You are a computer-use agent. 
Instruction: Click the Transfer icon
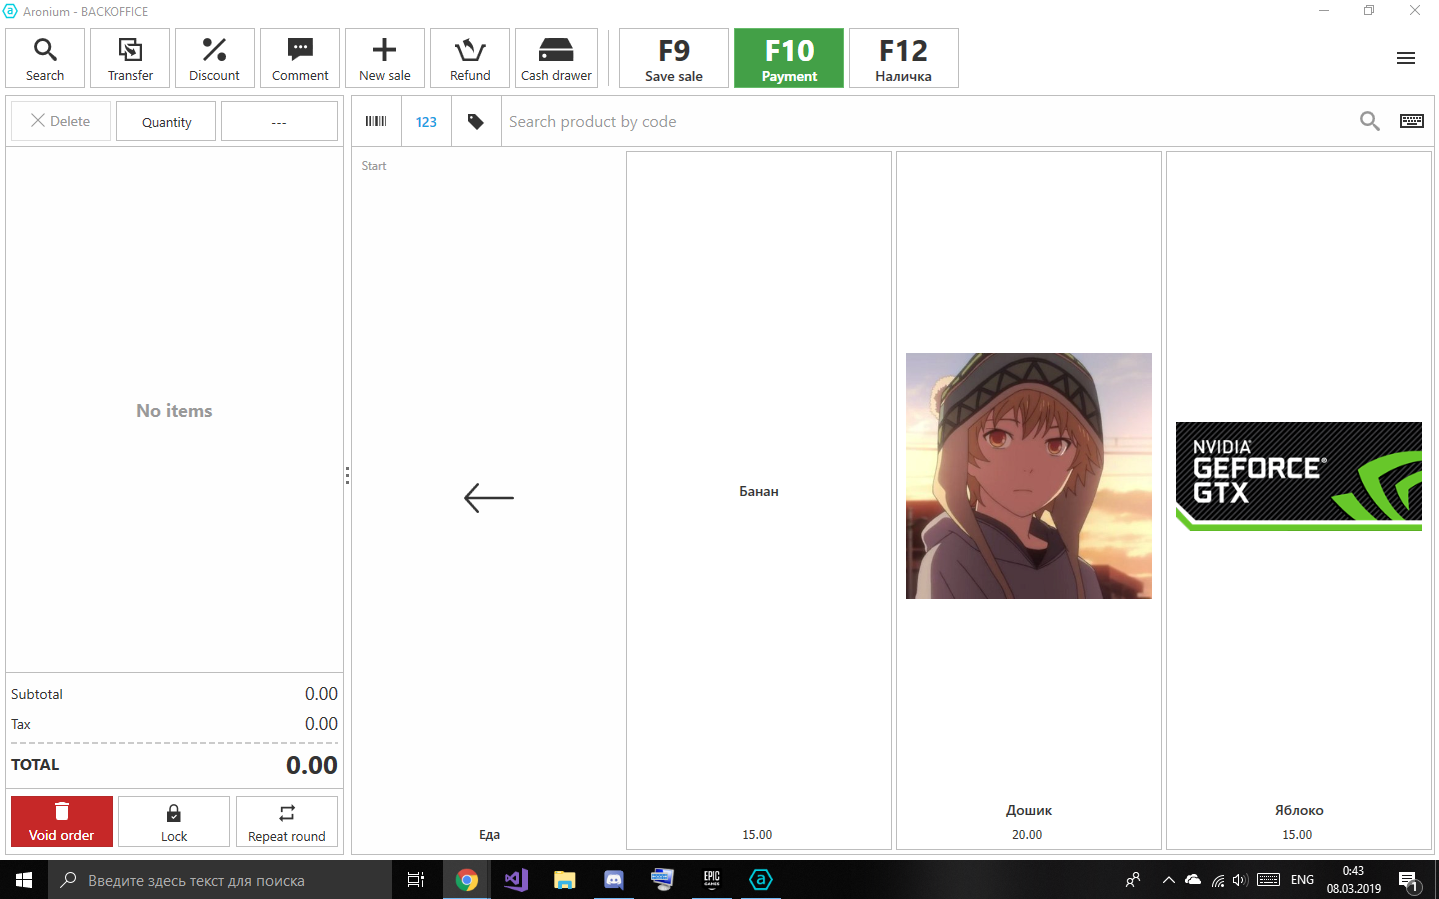[x=130, y=59]
